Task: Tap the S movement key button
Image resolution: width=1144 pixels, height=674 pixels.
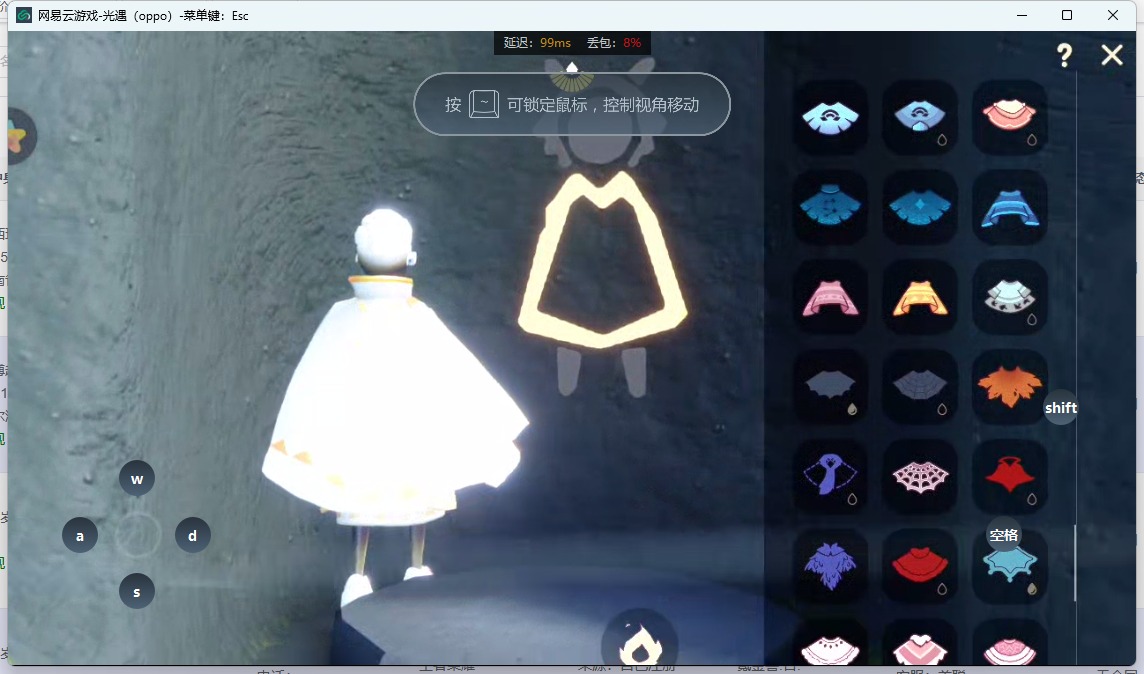Action: [x=136, y=592]
